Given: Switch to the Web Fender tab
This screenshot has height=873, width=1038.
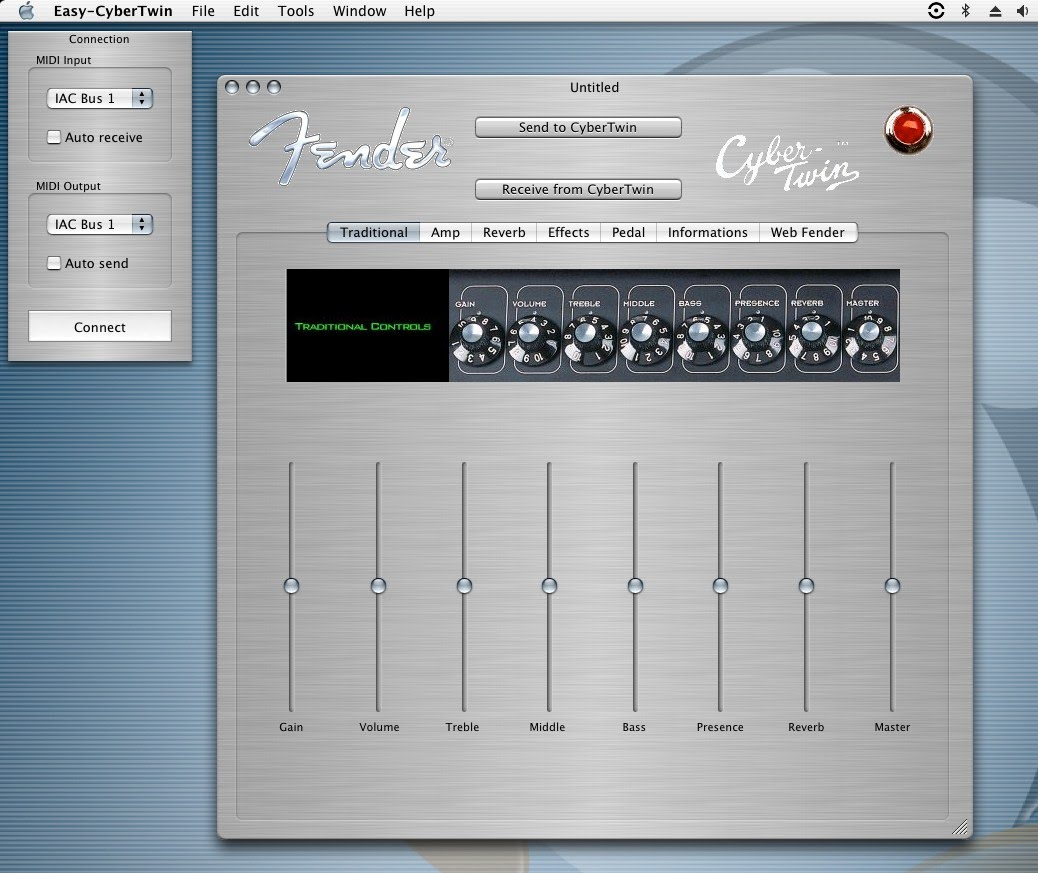Looking at the screenshot, I should tap(808, 232).
